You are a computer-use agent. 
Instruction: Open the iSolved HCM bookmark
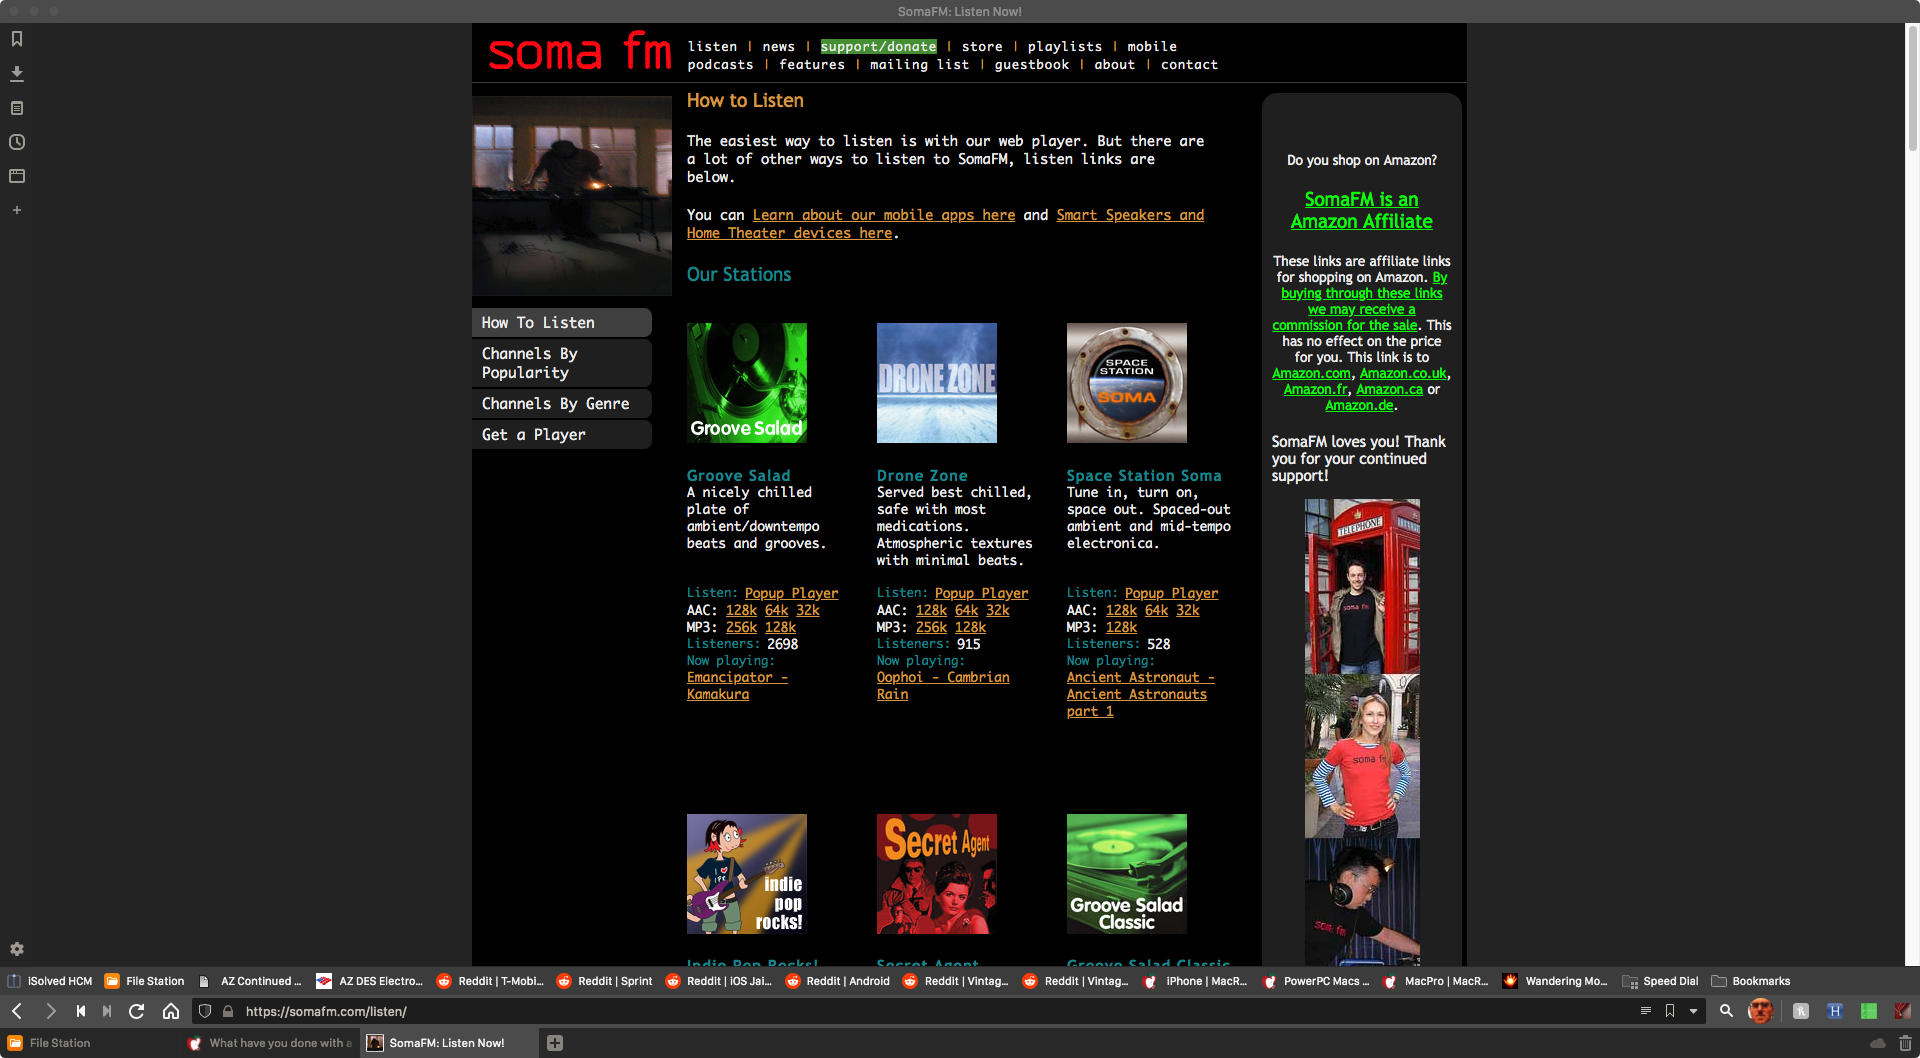pos(50,981)
